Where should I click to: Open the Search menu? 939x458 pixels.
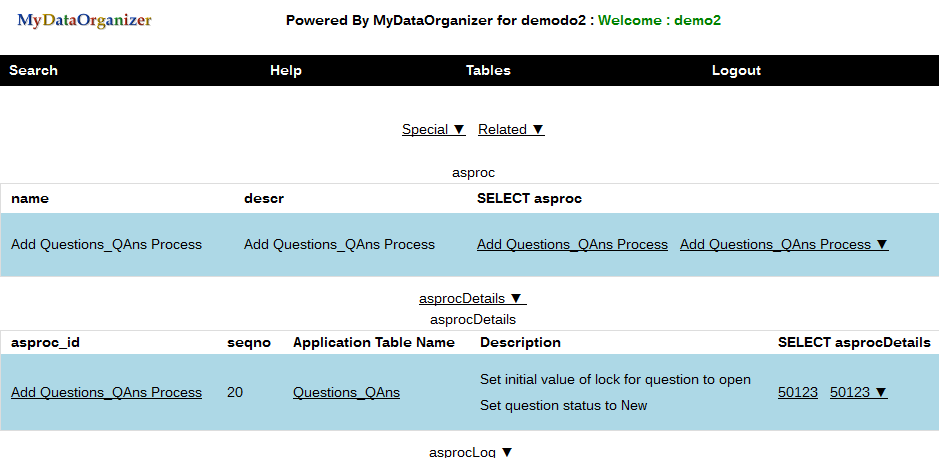tap(34, 71)
